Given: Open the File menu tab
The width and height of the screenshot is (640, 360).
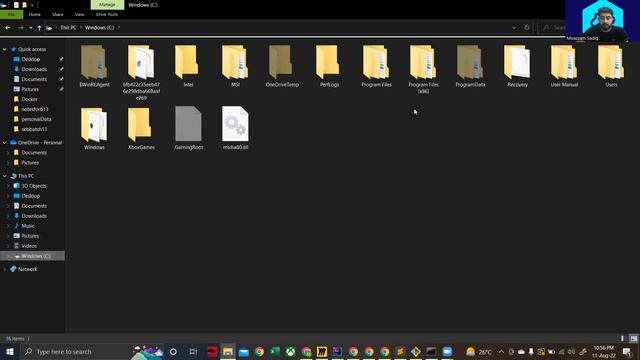Looking at the screenshot, I should 11,14.
